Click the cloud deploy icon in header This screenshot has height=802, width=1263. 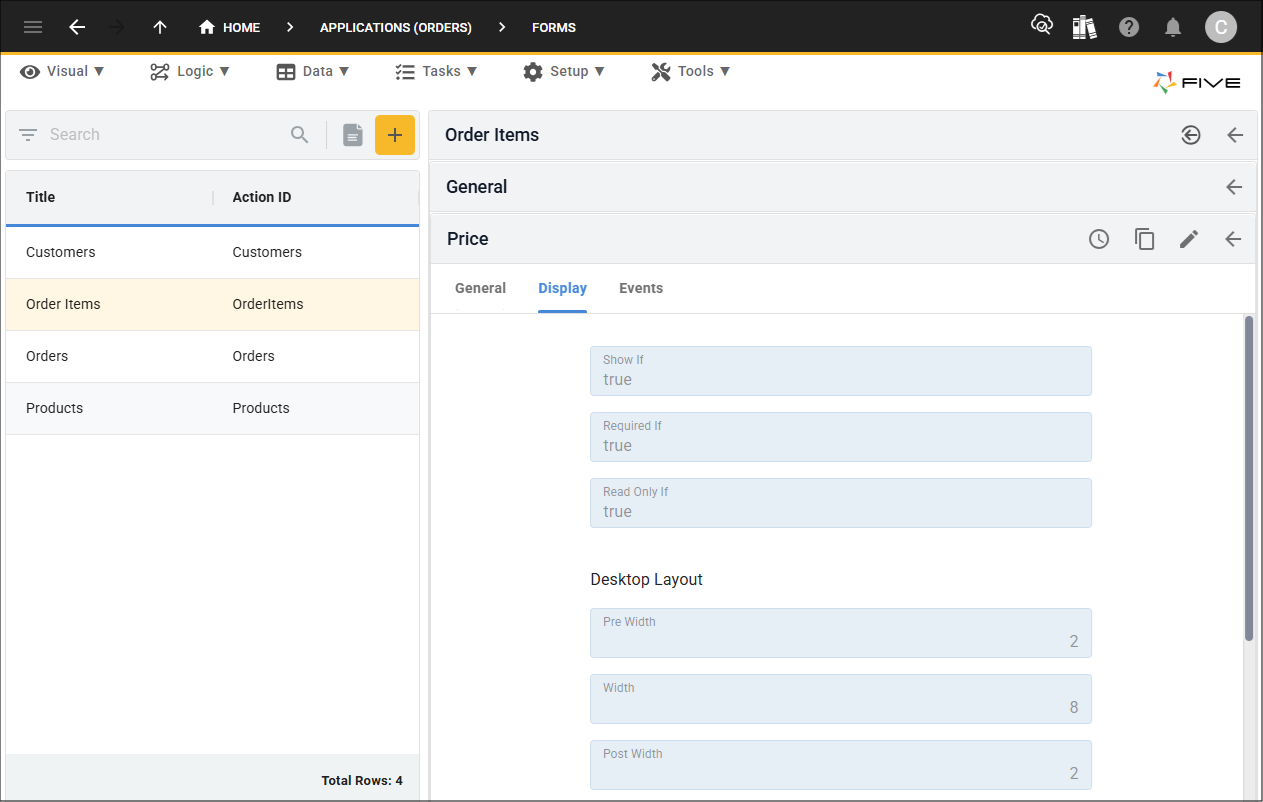(1041, 26)
